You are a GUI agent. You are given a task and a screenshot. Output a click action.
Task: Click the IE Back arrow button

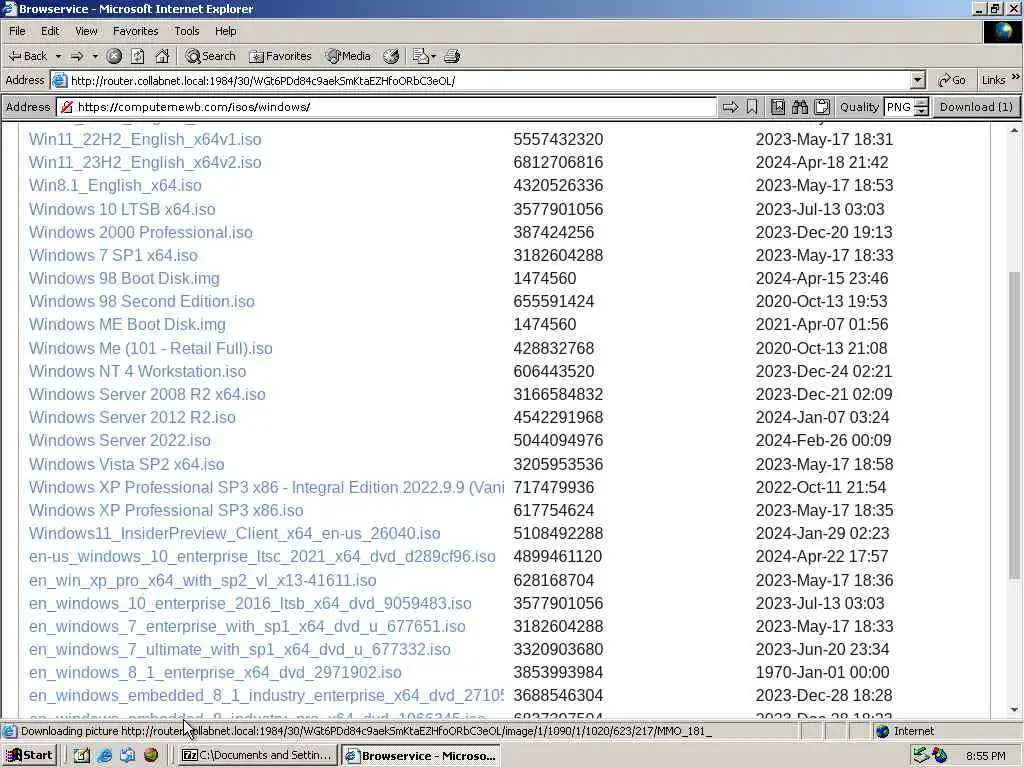27,56
